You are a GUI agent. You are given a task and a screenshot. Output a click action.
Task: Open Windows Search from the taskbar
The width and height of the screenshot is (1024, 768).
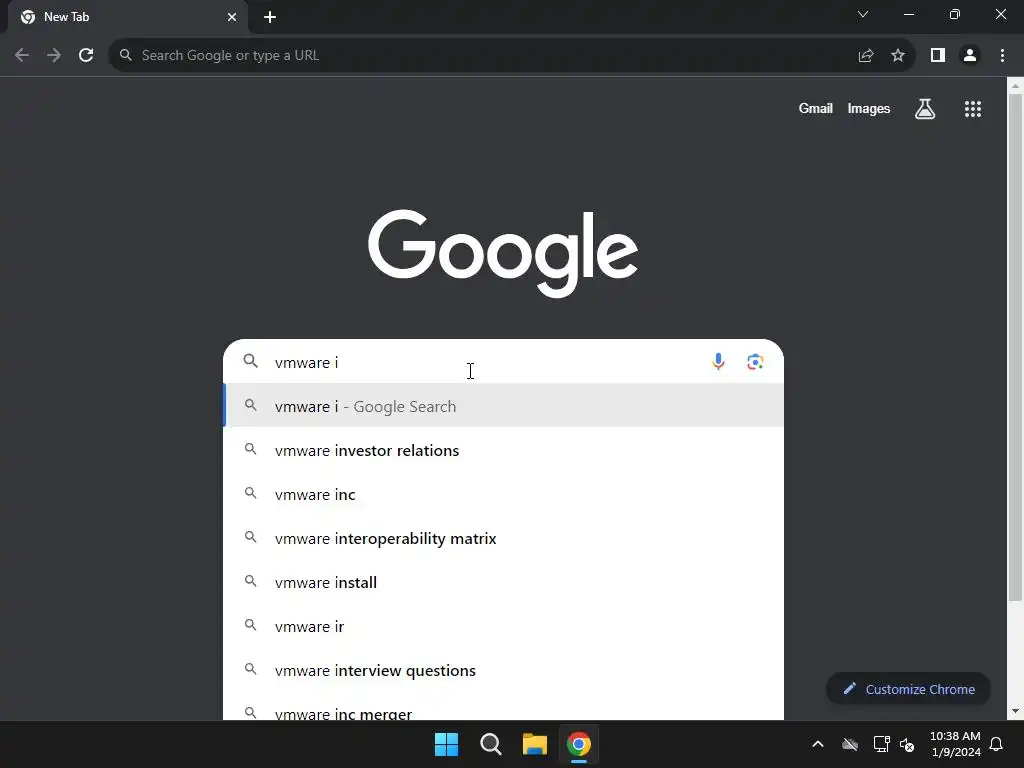[490, 744]
